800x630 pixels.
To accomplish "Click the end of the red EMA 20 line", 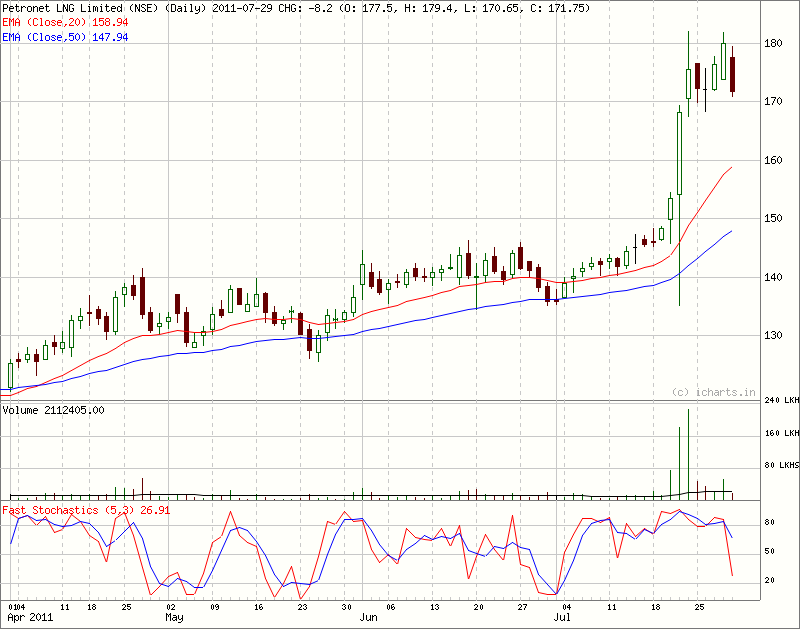I will (732, 167).
